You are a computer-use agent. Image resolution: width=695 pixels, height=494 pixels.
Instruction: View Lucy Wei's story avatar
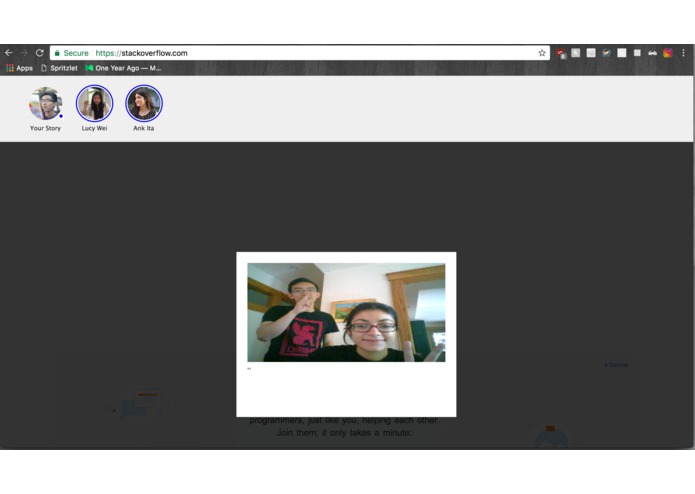[94, 103]
